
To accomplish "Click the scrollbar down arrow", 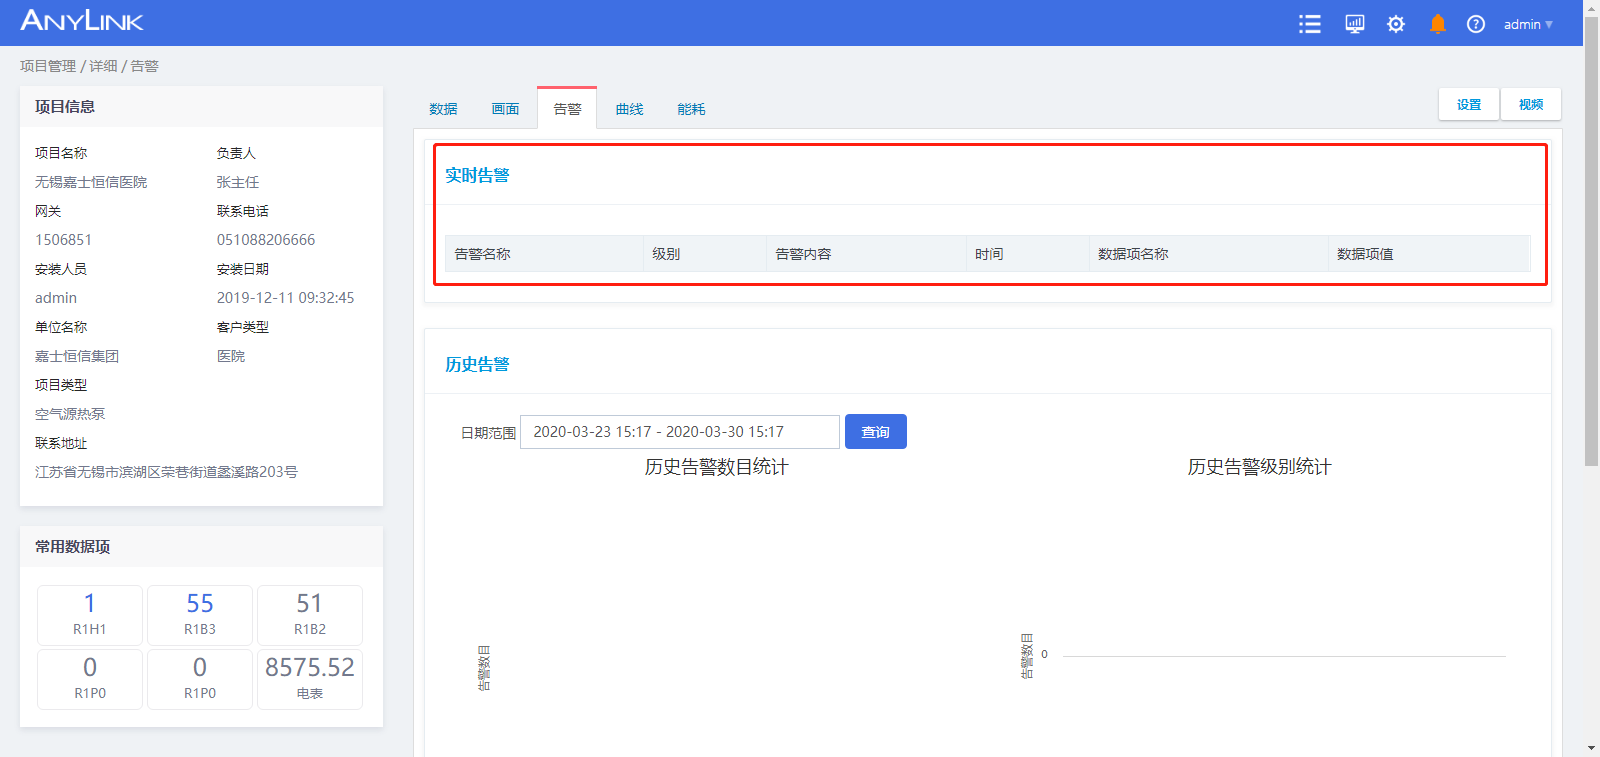I will 1591,748.
